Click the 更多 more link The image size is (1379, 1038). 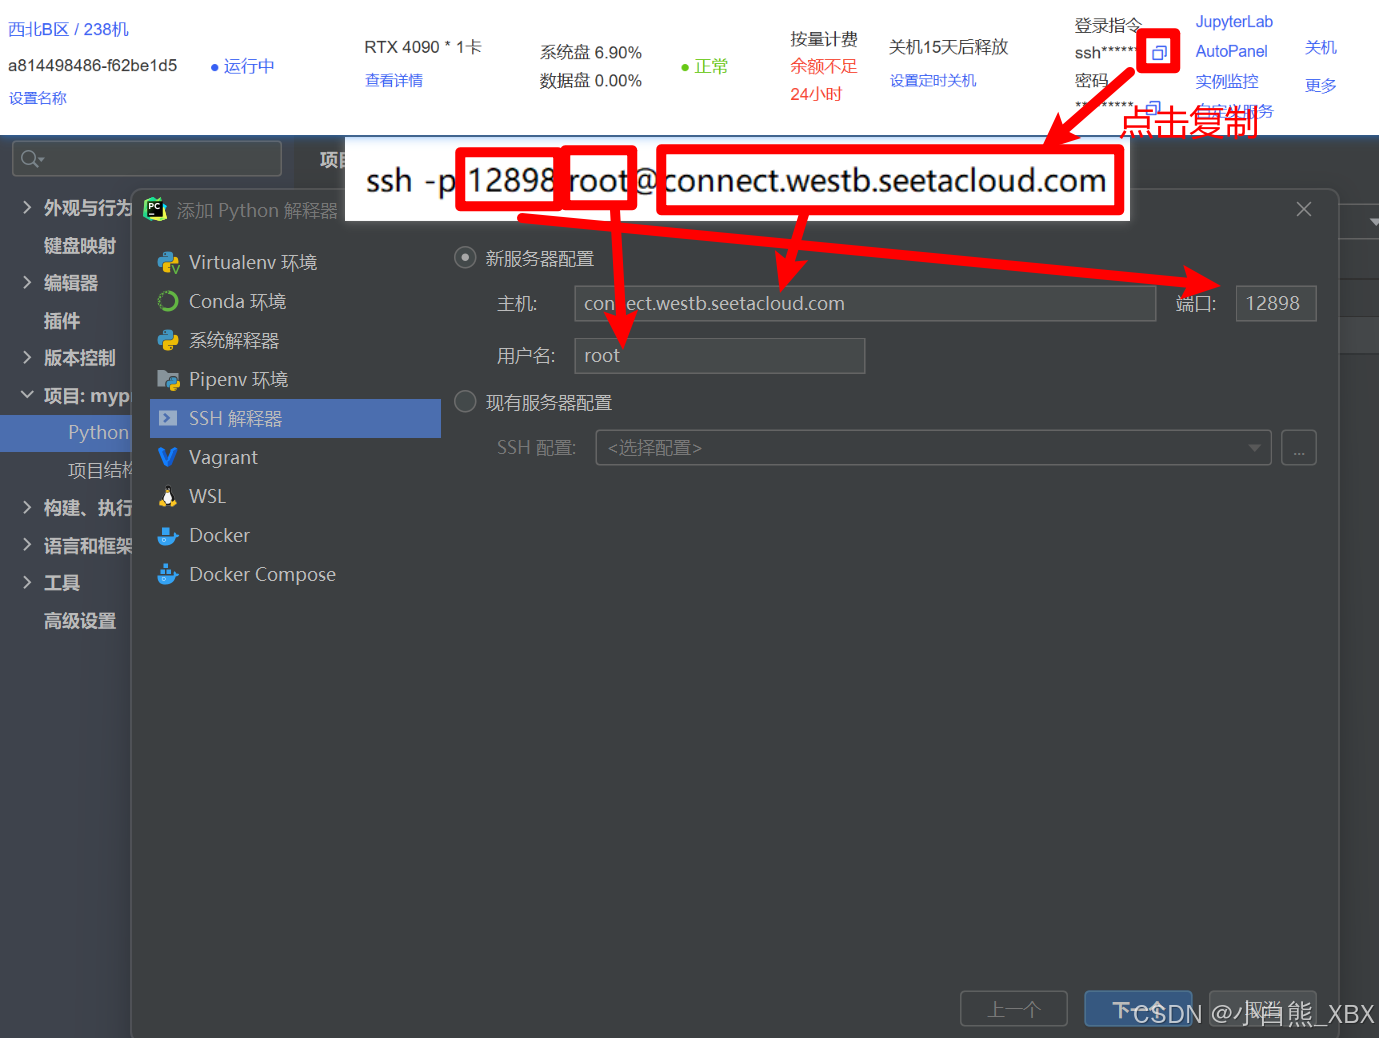click(1321, 85)
